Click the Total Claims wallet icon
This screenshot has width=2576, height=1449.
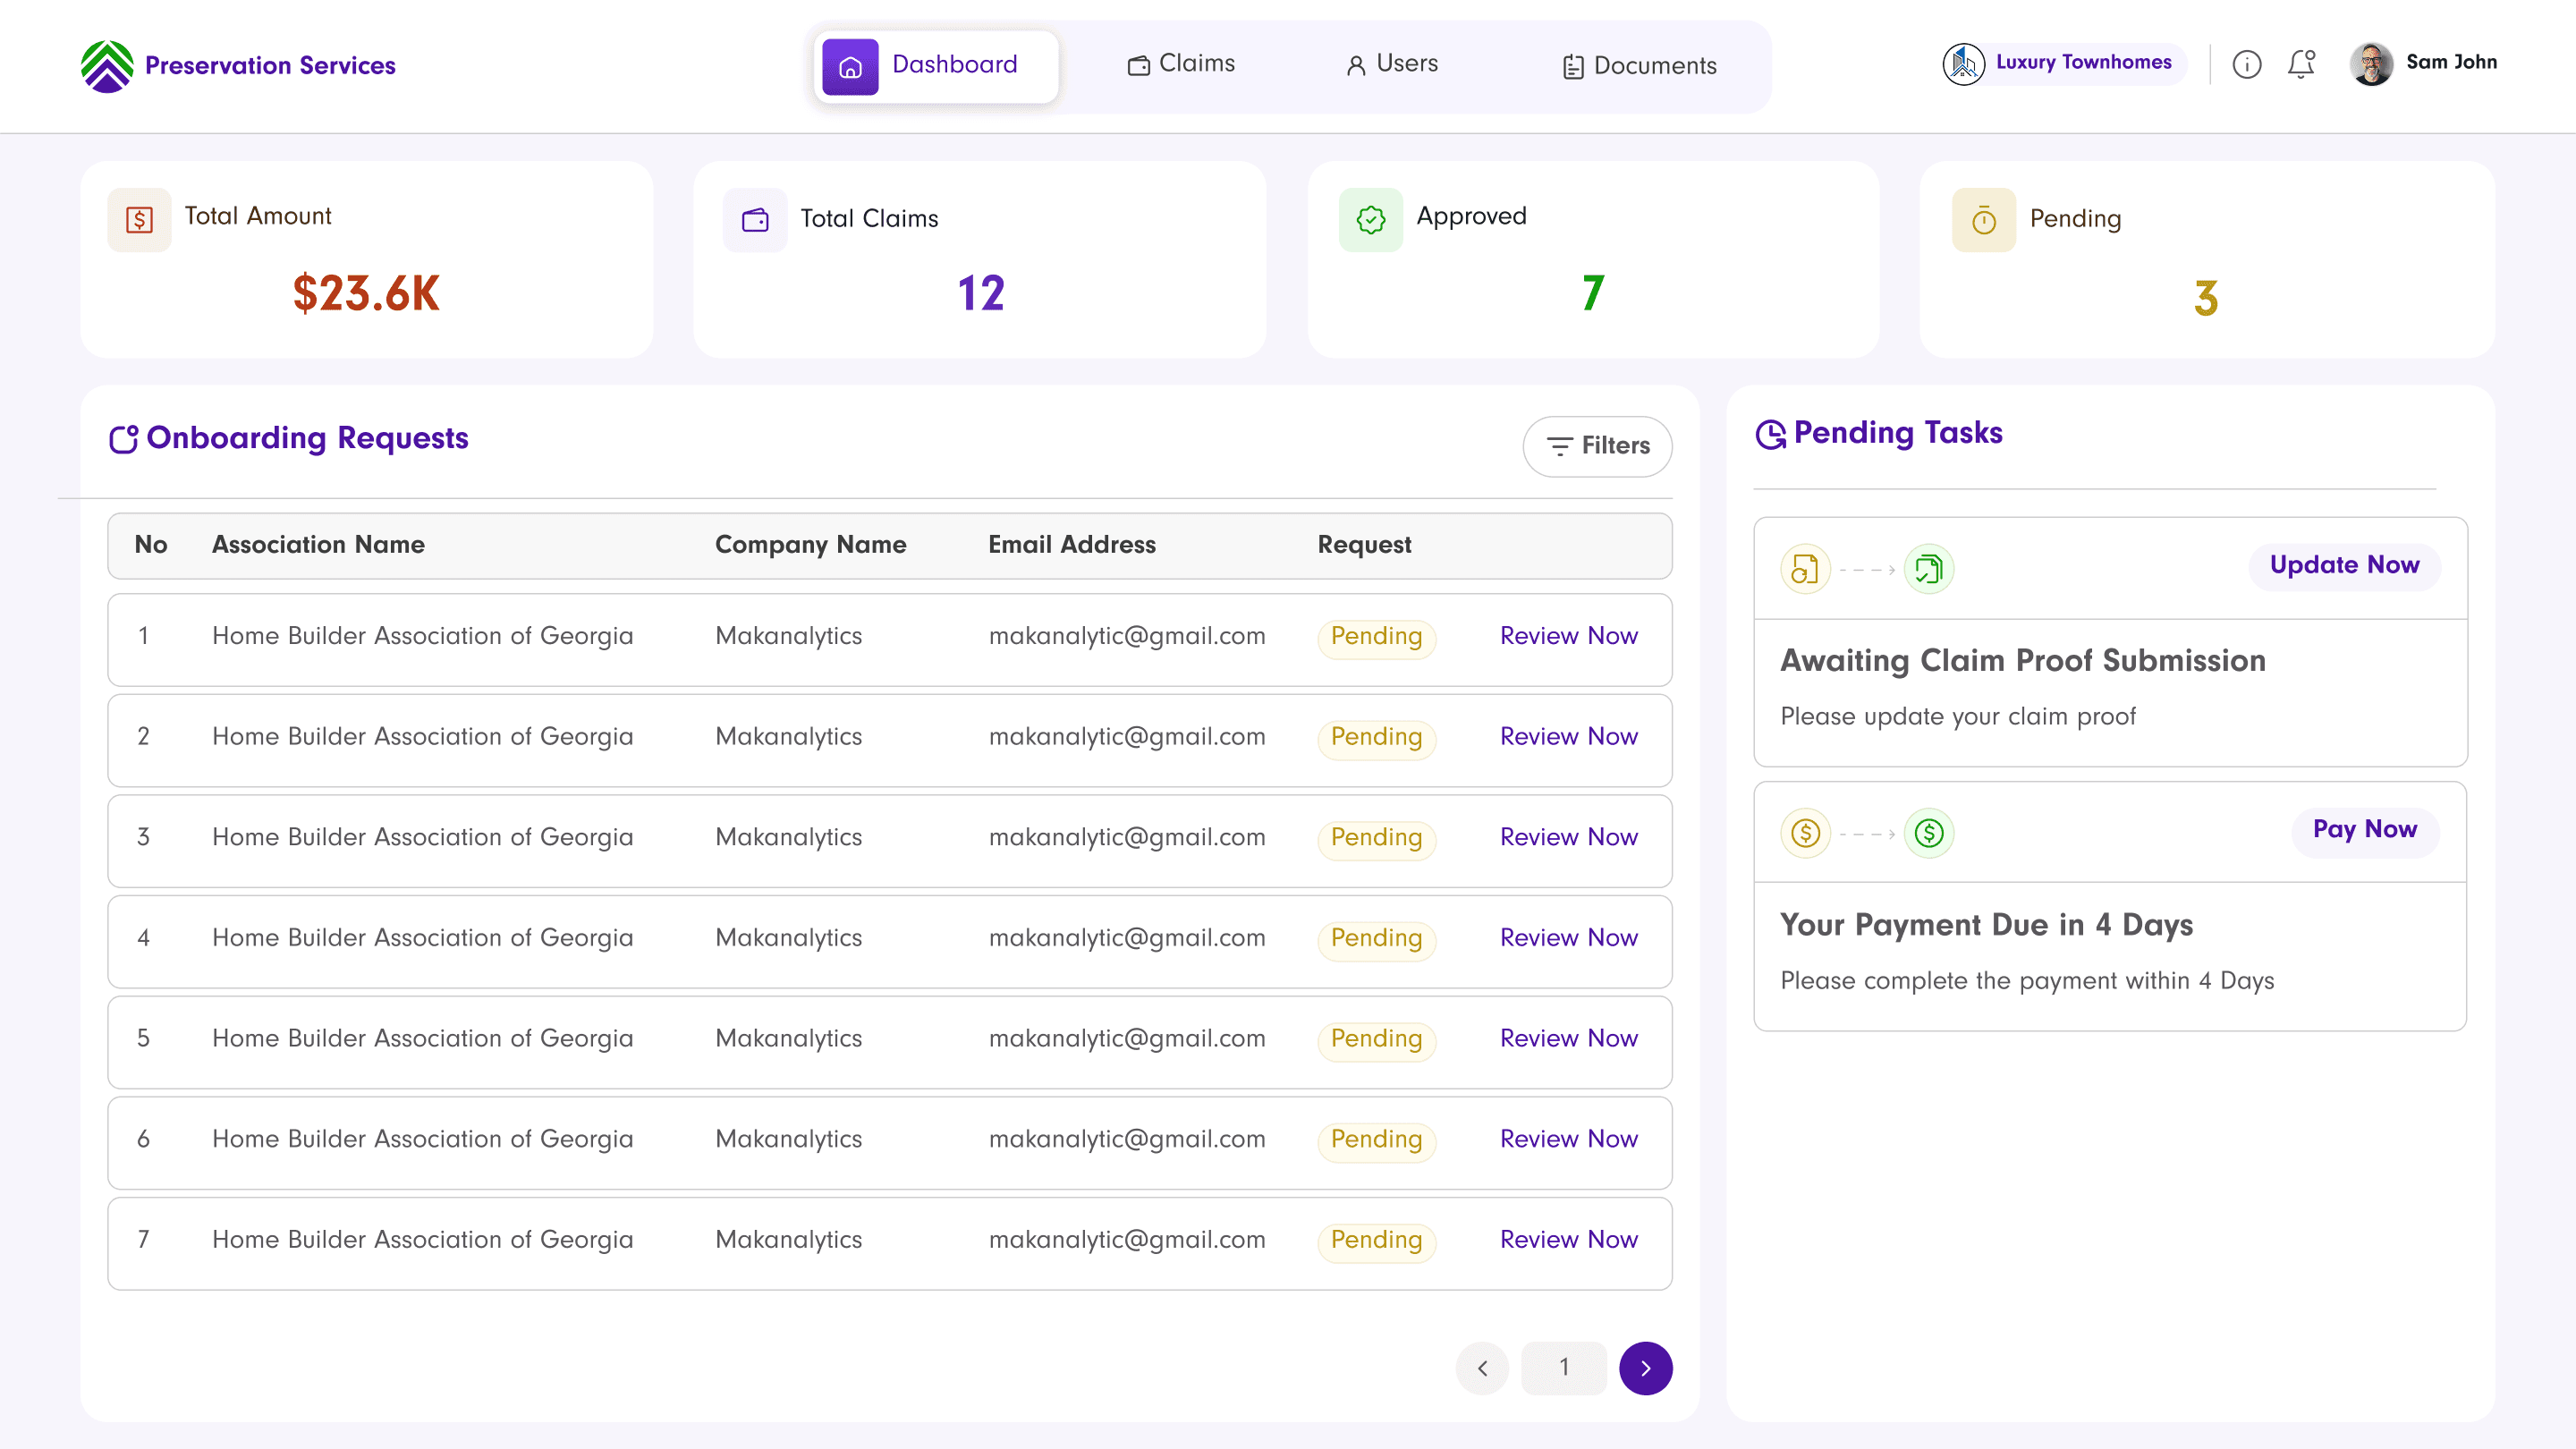(x=755, y=220)
